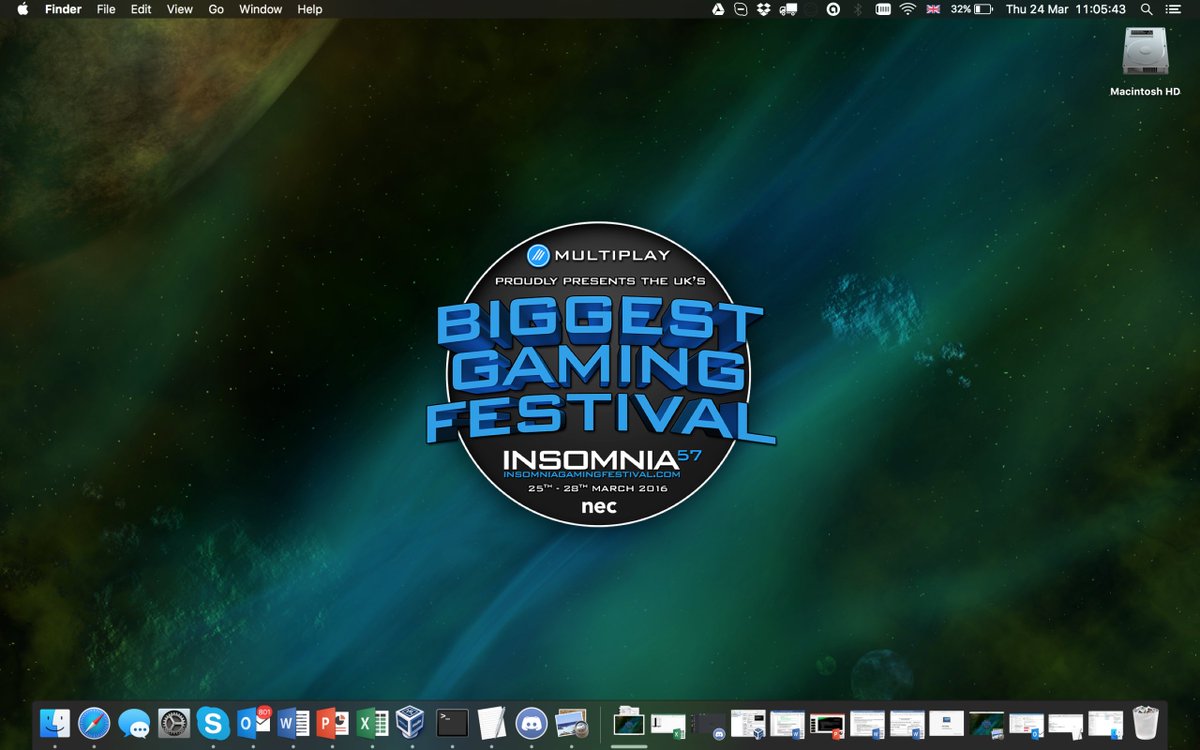Open the Go menu
The width and height of the screenshot is (1200, 750).
pos(216,9)
